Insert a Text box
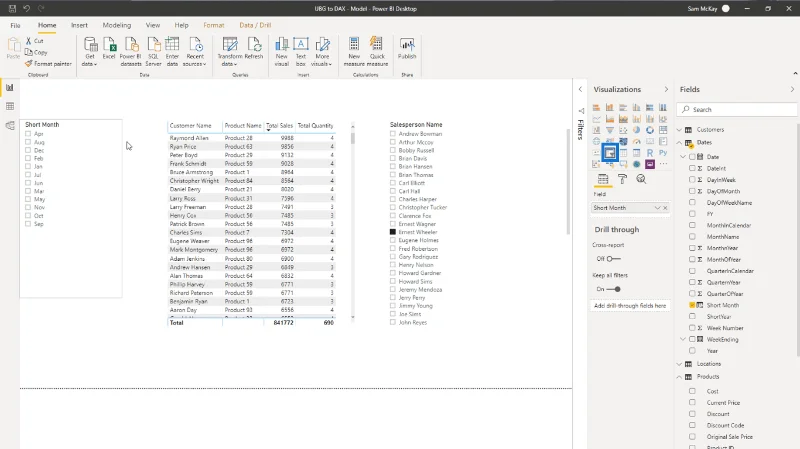This screenshot has width=800, height=449. (301, 52)
